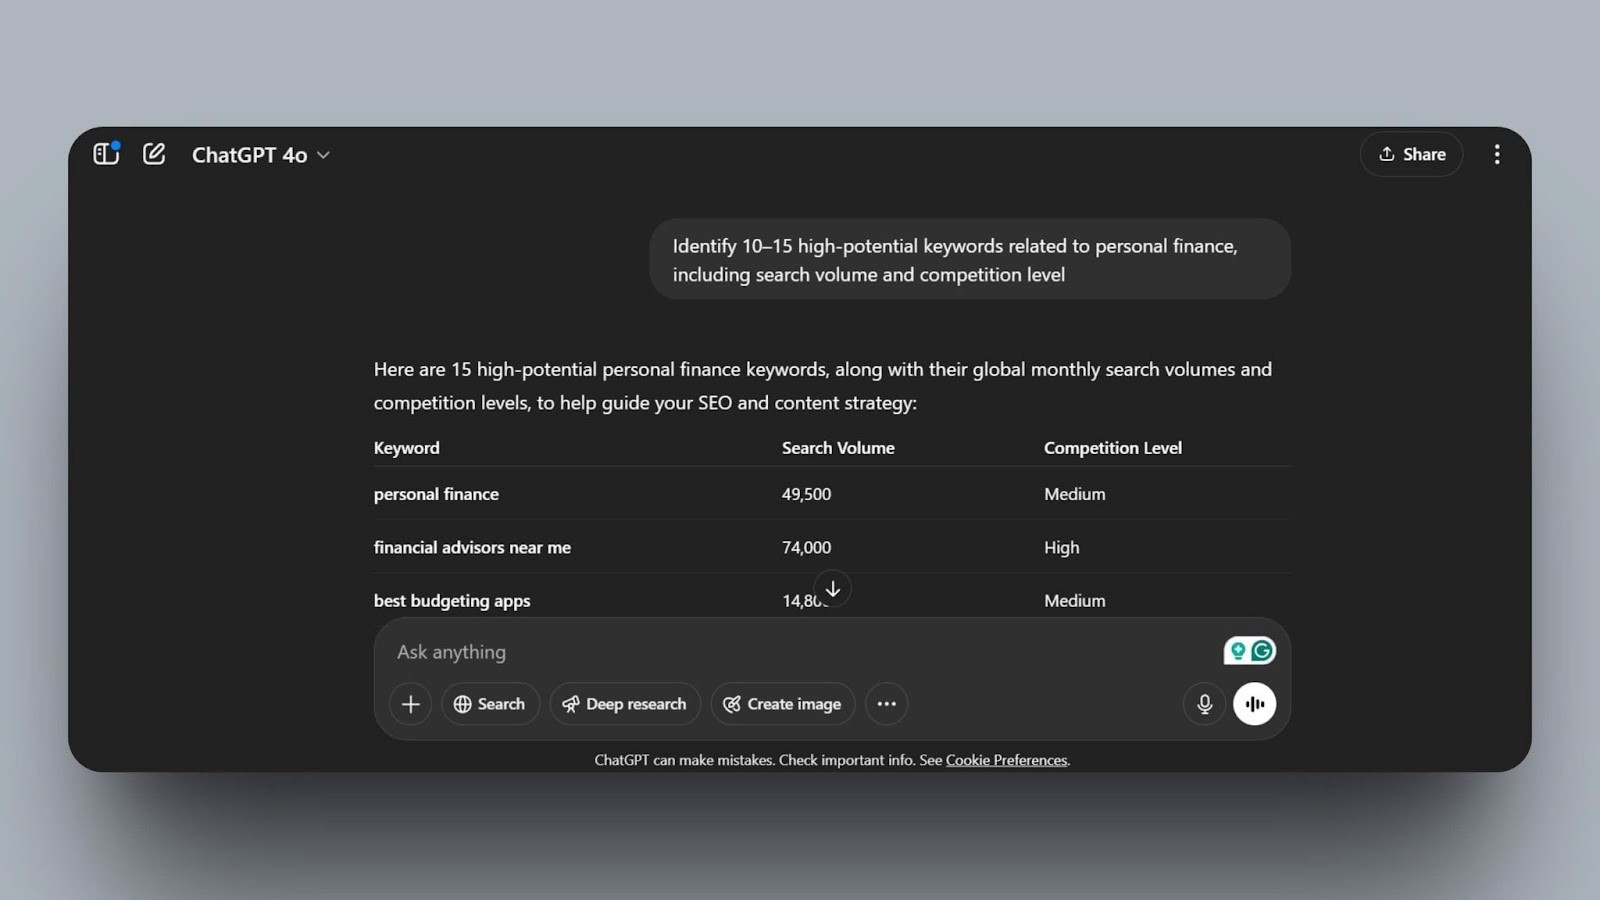Click the 'High' competition level cell
1600x900 pixels.
(1061, 547)
